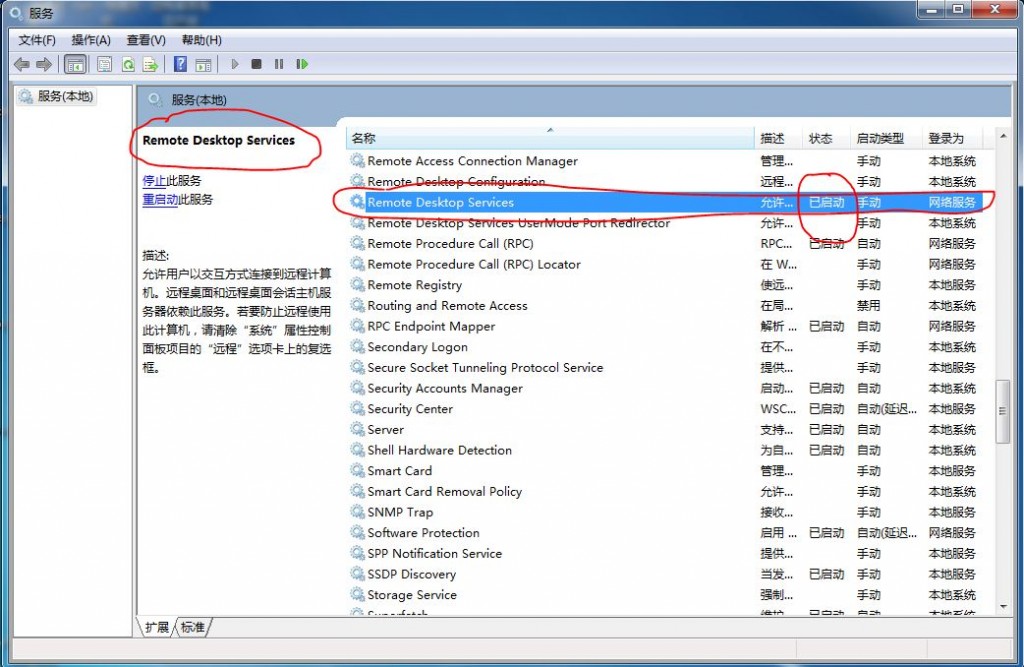Select Shell Hardware Detection row
Viewport: 1024px width, 667px height.
[x=664, y=450]
